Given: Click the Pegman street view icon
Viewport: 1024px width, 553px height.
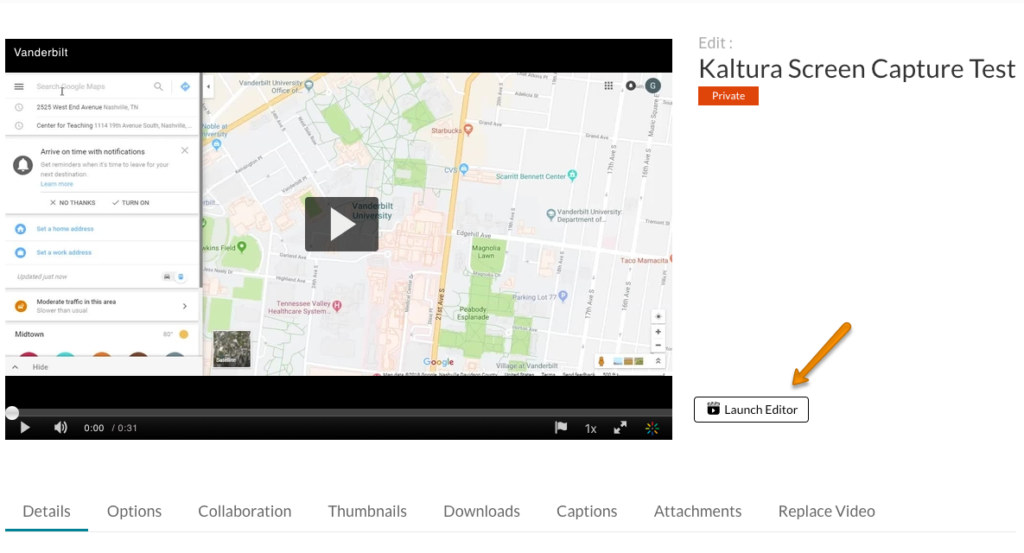Looking at the screenshot, I should [x=601, y=361].
